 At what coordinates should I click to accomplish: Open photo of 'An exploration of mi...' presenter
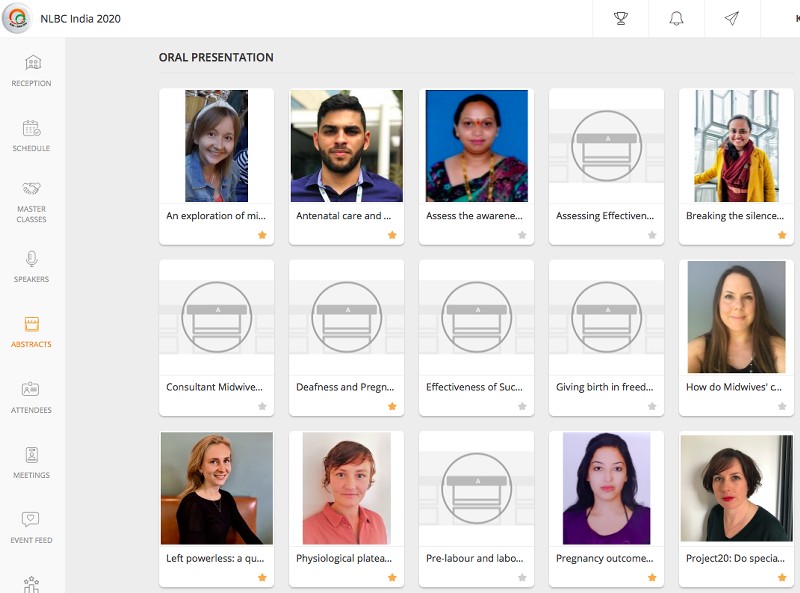click(x=216, y=146)
